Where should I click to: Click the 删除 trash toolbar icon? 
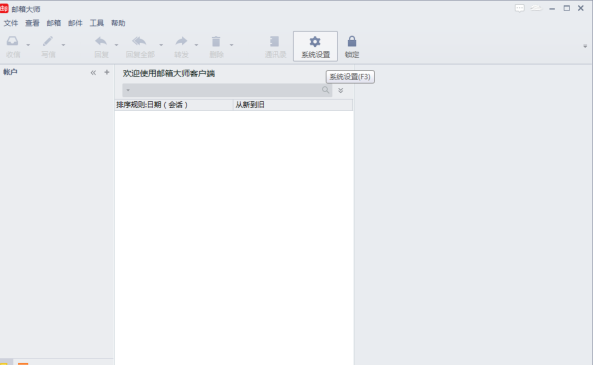tap(216, 41)
